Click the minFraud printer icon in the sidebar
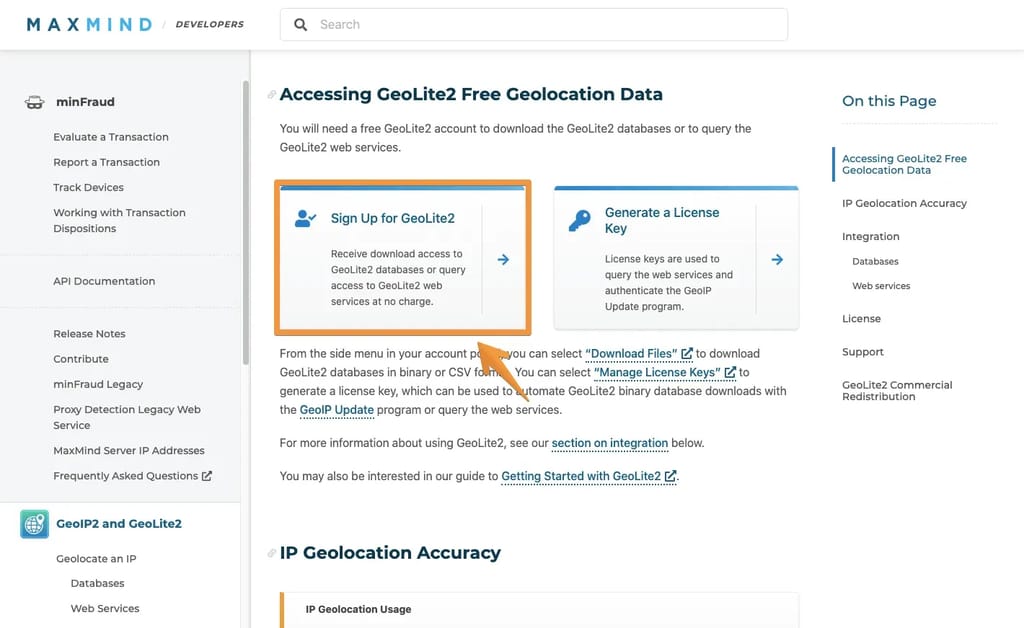1024x628 pixels. (x=34, y=101)
